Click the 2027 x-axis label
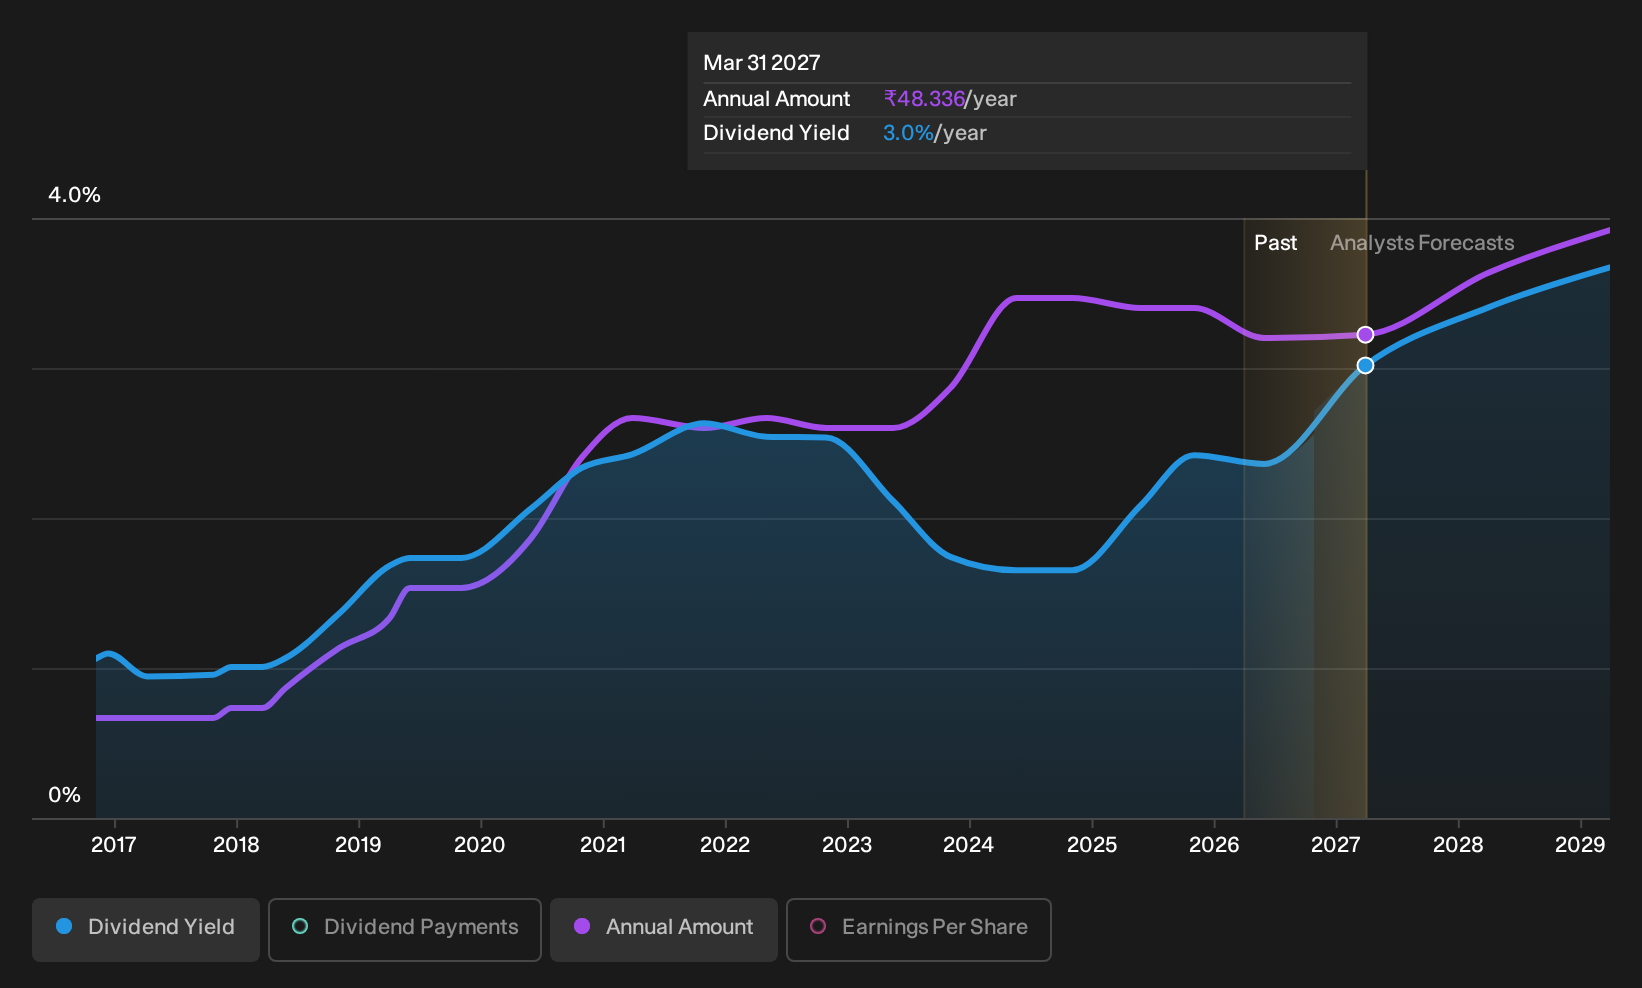This screenshot has height=988, width=1642. 1336,845
